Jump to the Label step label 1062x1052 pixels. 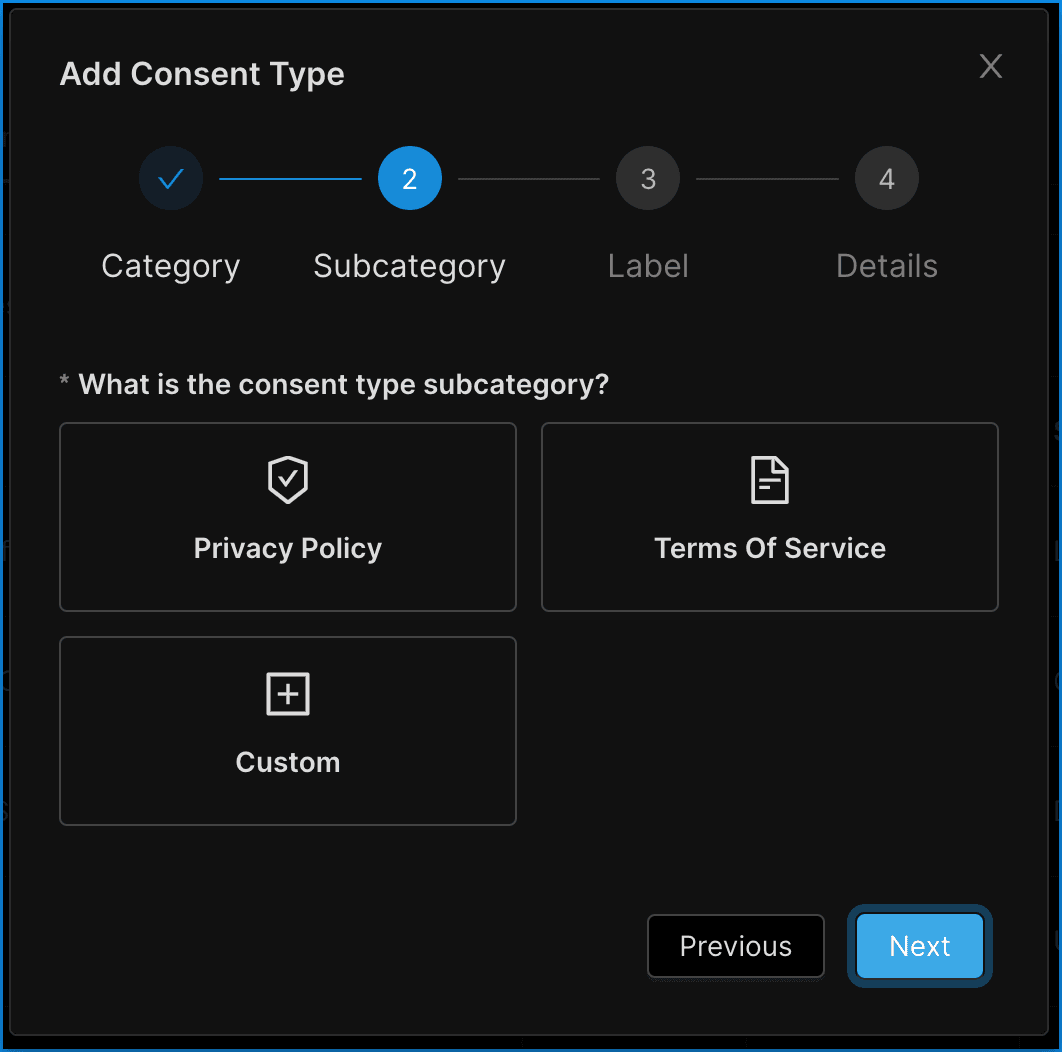(648, 266)
